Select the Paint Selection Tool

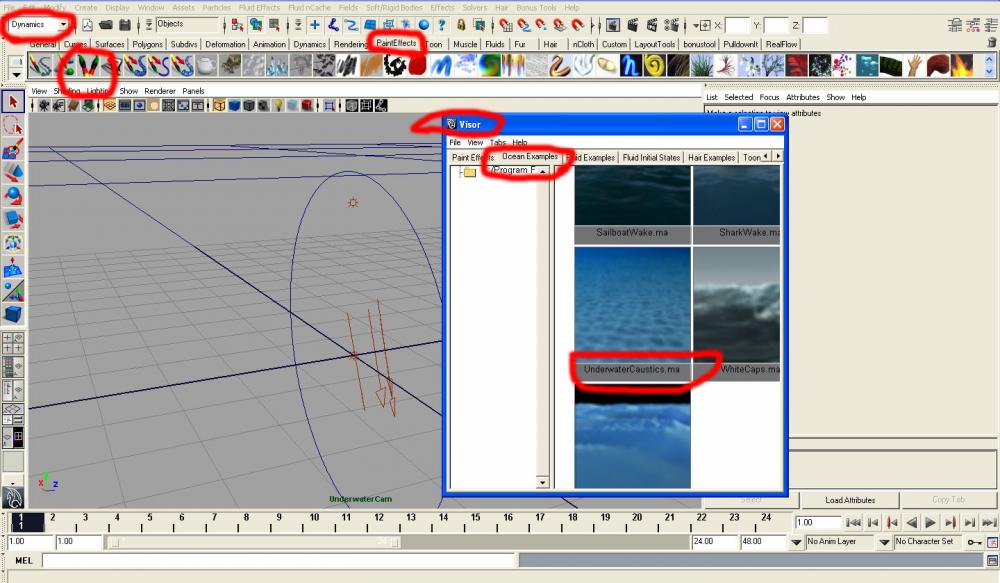13,149
